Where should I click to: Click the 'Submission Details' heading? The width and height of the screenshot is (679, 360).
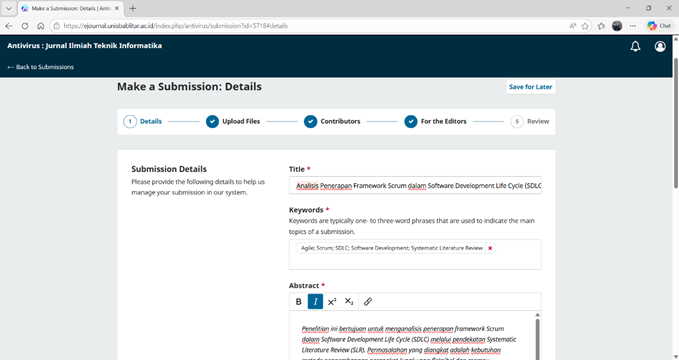click(x=169, y=169)
